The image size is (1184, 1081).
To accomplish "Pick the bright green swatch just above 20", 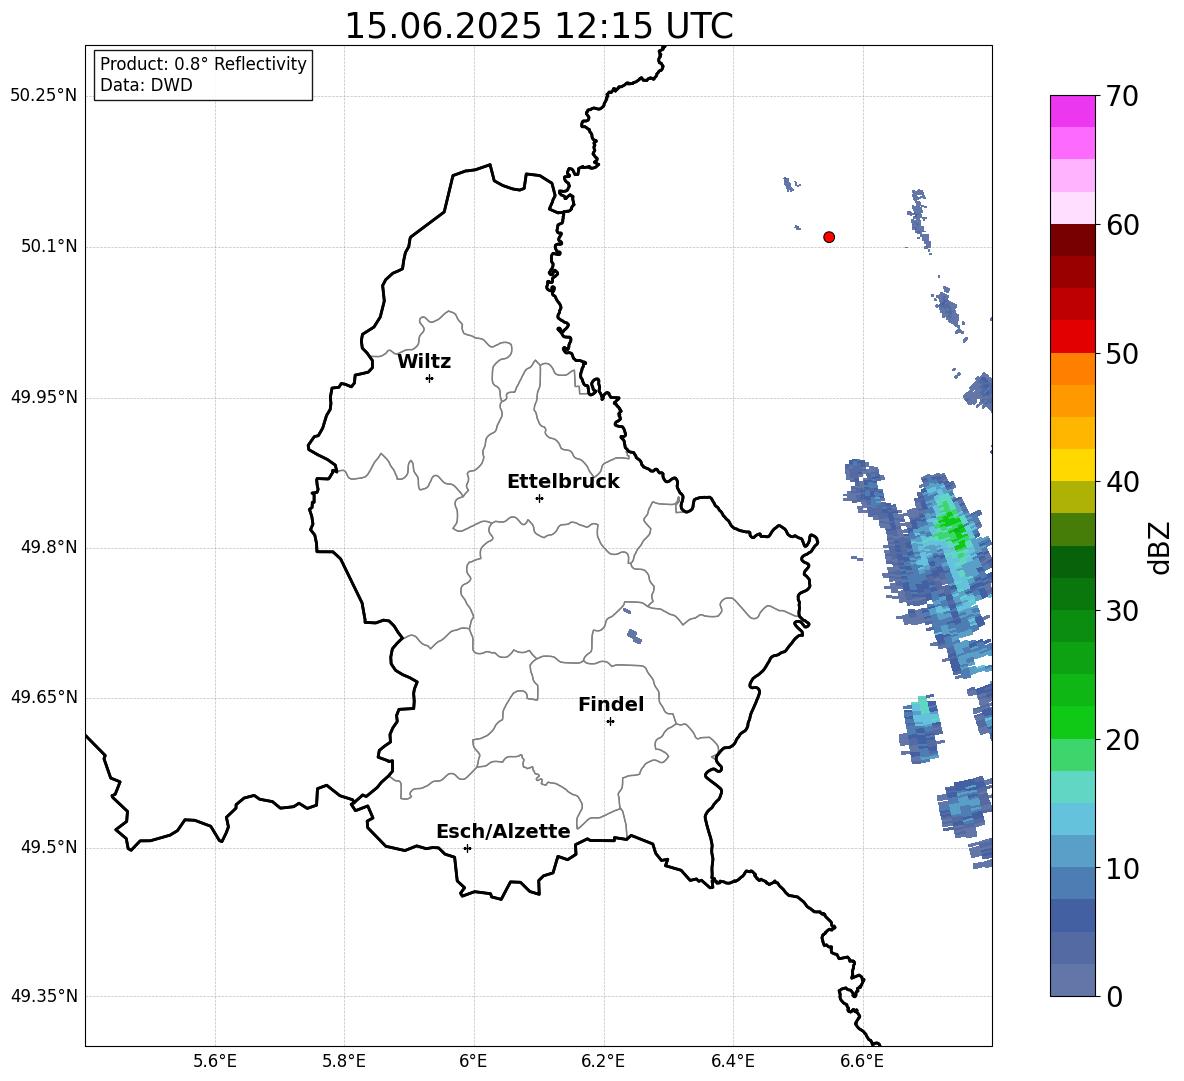I will pyautogui.click(x=1073, y=722).
